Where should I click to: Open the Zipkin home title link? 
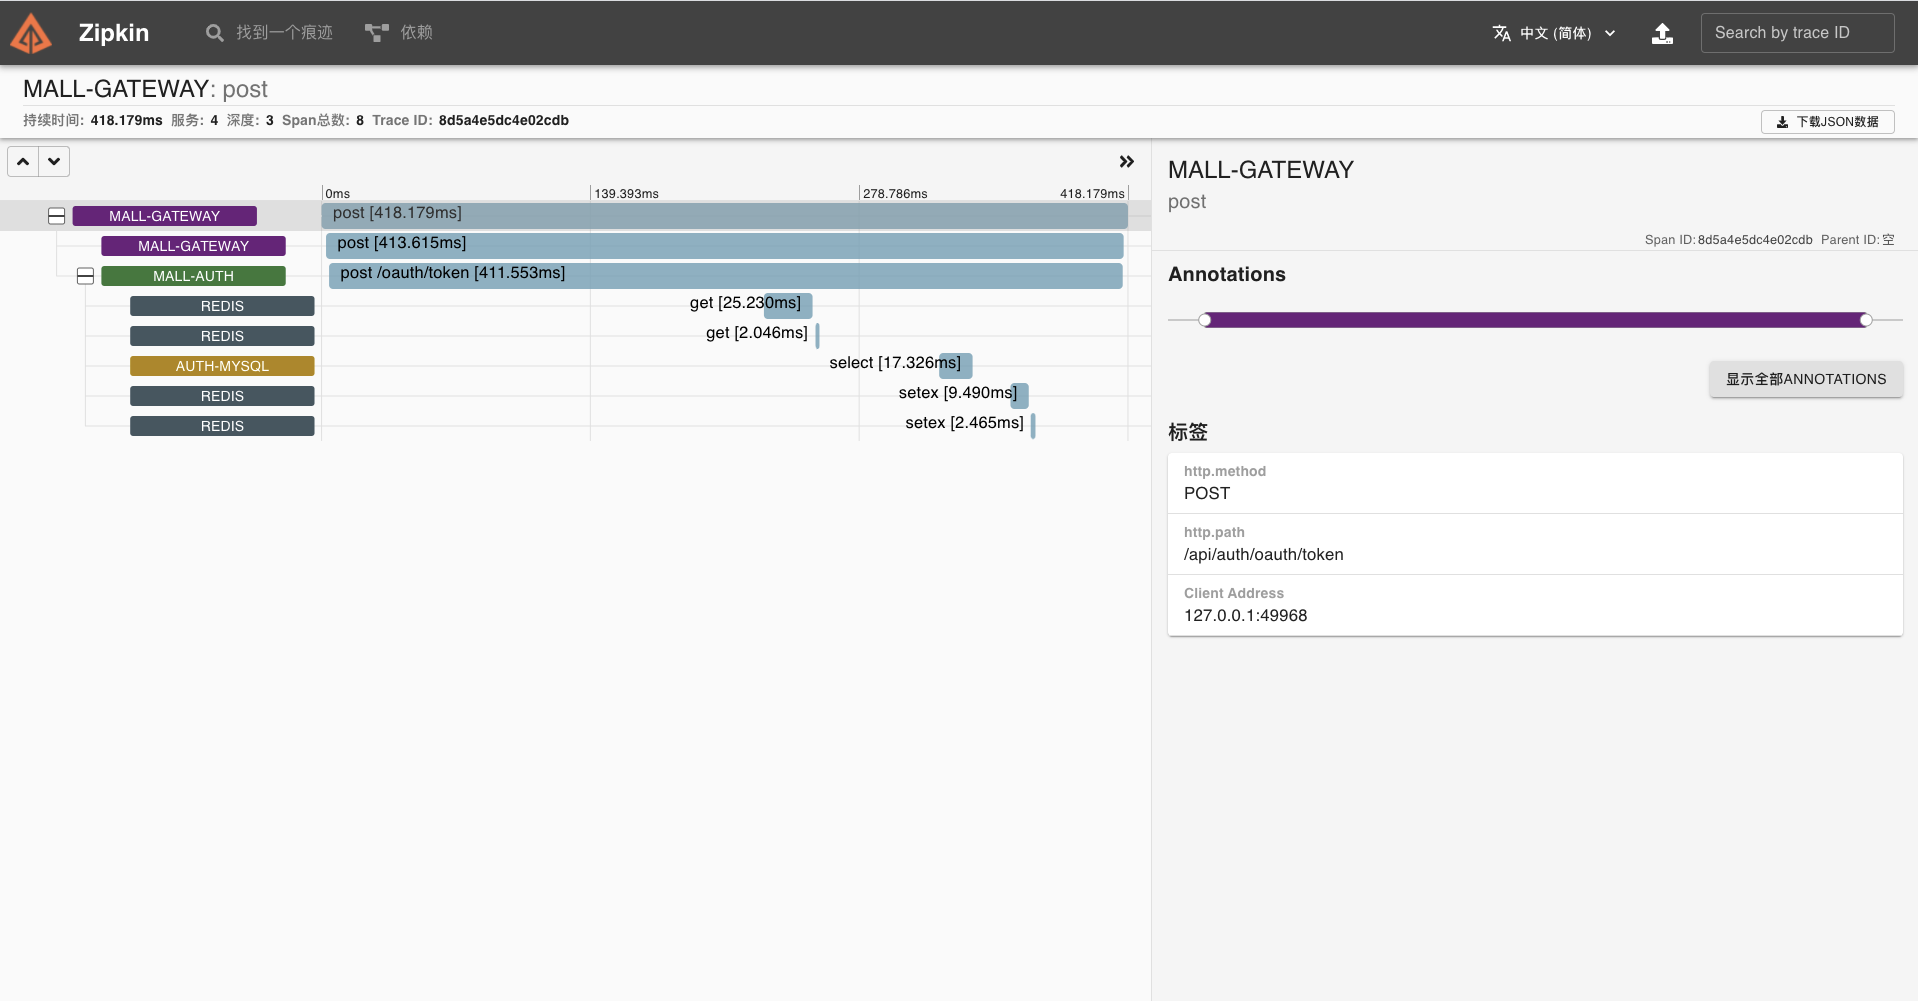114,33
